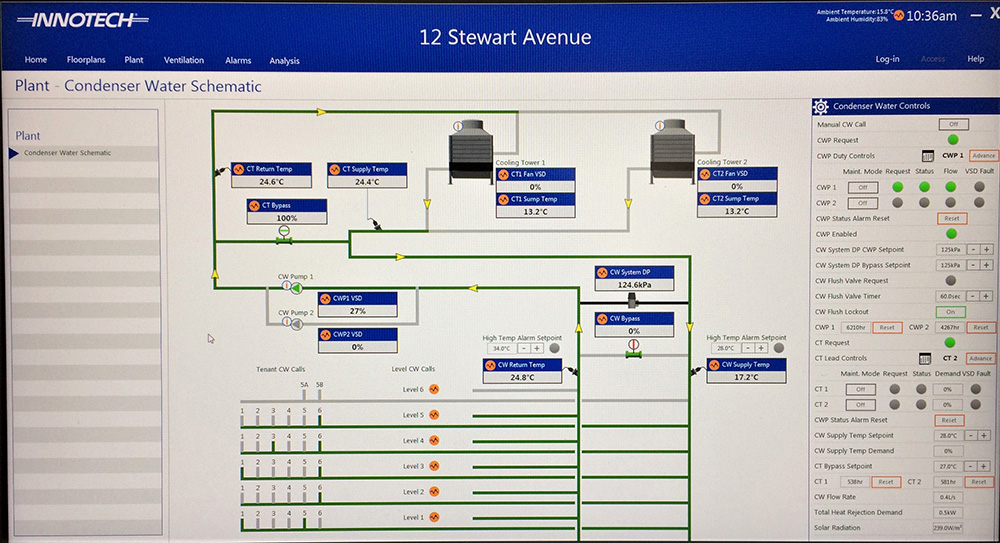This screenshot has height=543, width=1000.
Task: Open the Ventilation menu
Action: point(184,60)
